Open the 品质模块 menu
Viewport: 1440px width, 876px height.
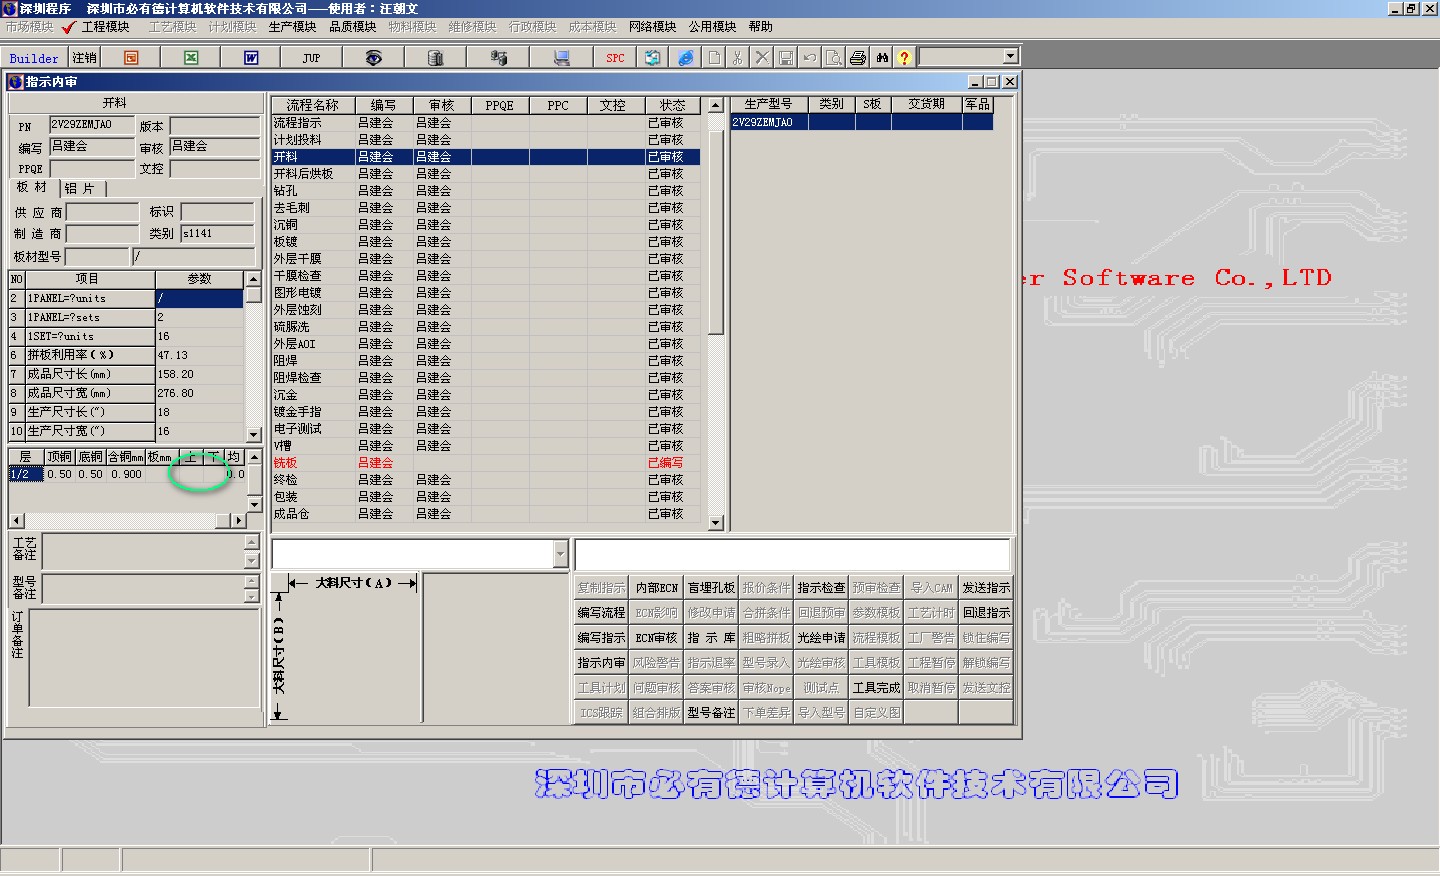353,27
